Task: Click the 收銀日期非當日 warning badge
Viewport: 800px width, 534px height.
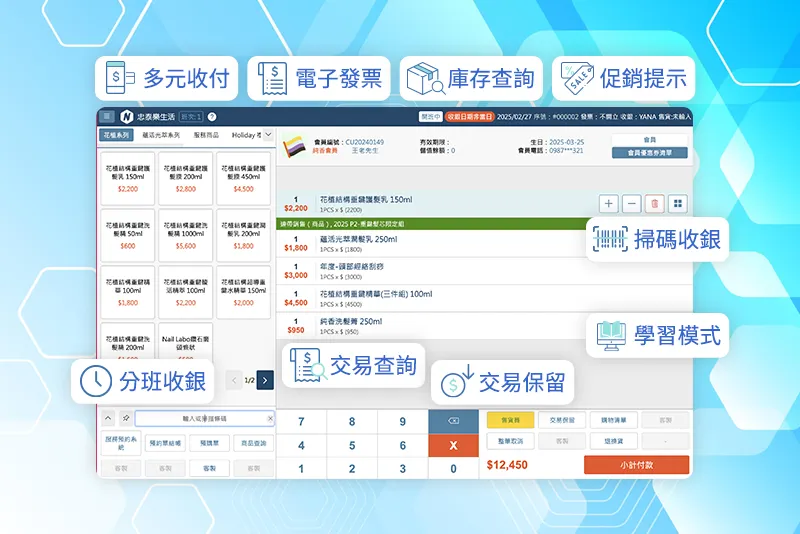Action: coord(469,117)
